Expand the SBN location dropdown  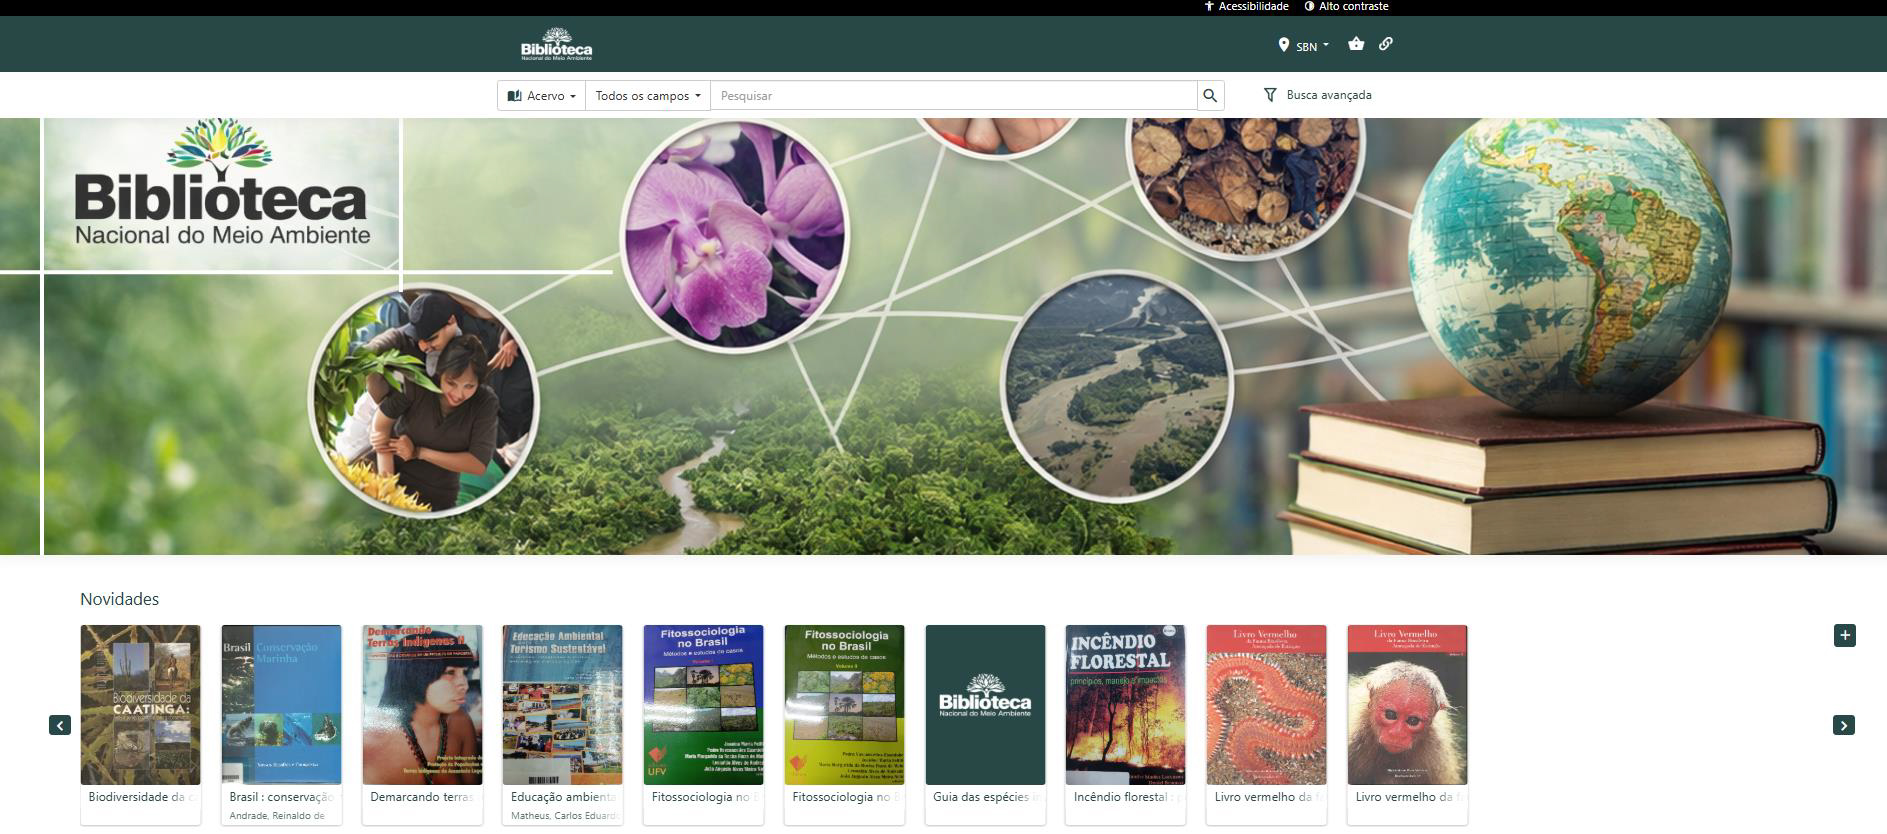(x=1304, y=46)
